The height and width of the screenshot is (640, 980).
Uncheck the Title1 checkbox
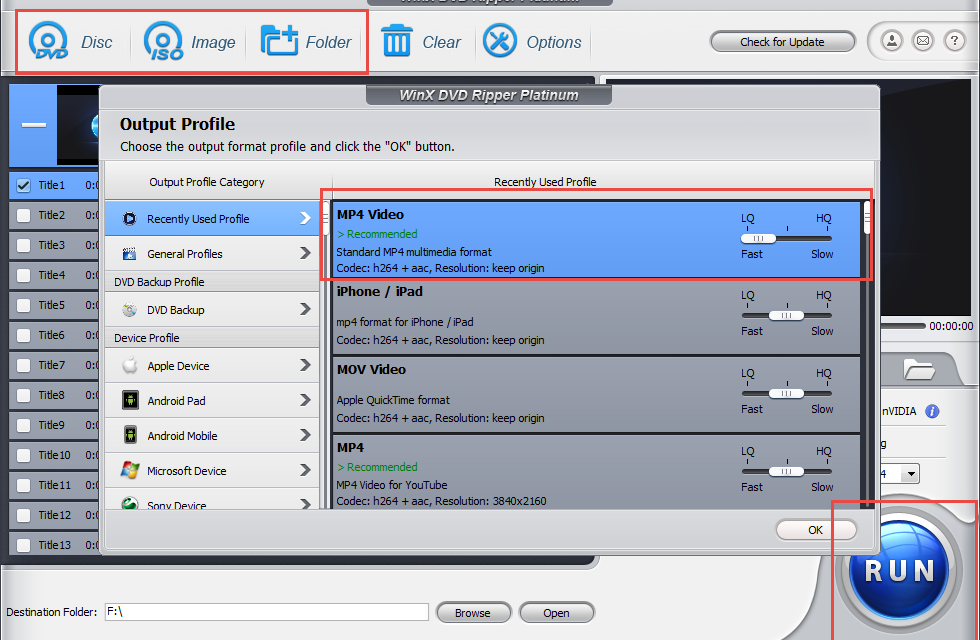coord(24,185)
